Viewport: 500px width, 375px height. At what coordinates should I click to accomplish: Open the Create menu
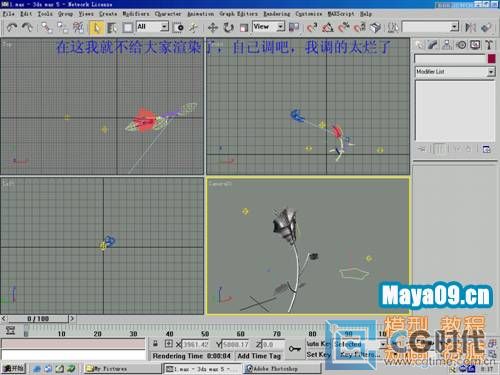click(108, 14)
